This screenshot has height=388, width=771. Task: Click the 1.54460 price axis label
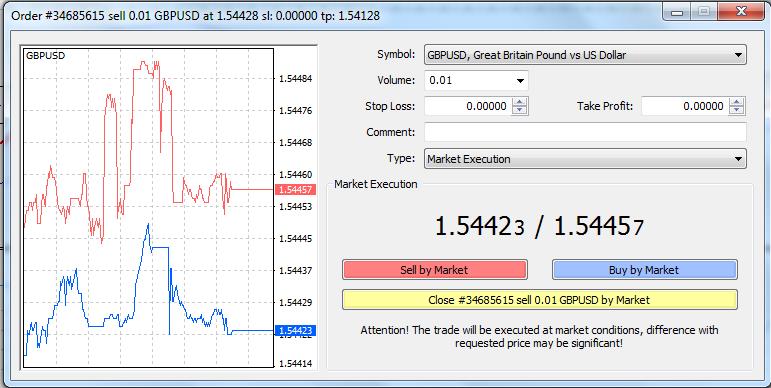coord(295,175)
